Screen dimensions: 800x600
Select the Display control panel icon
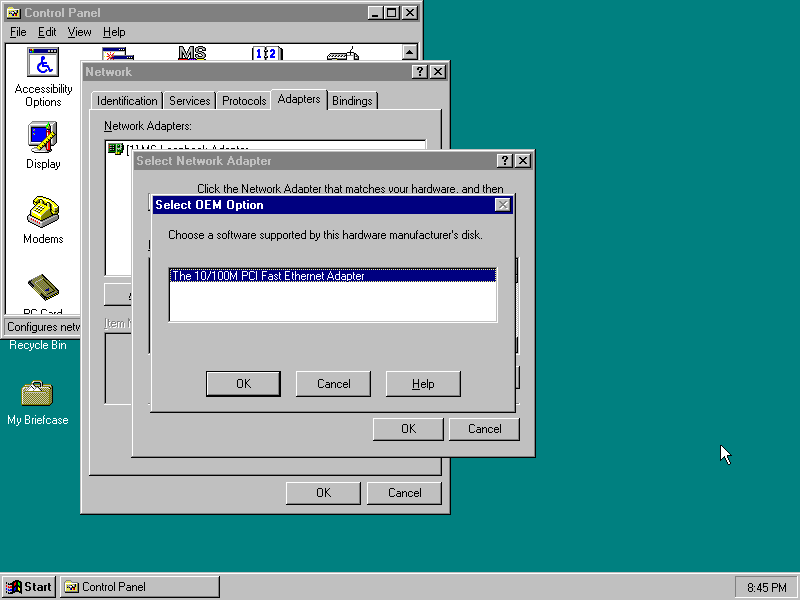43,137
